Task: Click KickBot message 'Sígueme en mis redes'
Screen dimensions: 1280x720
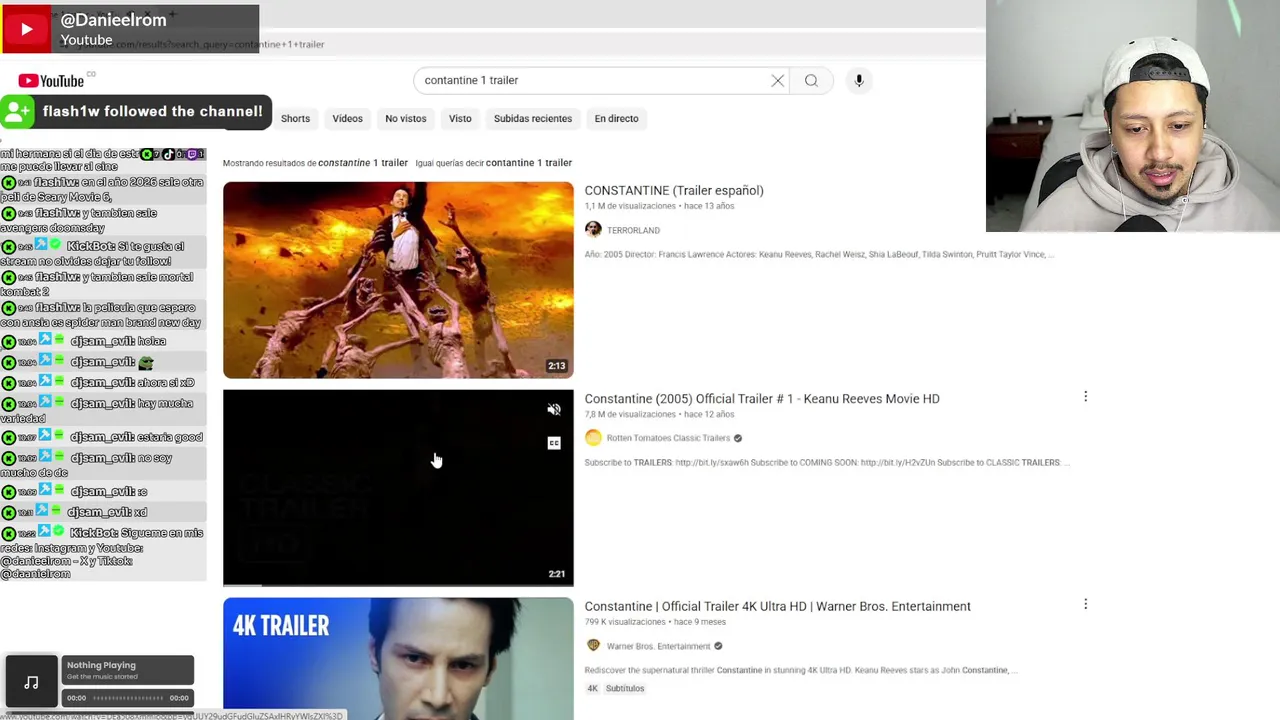Action: coord(102,553)
